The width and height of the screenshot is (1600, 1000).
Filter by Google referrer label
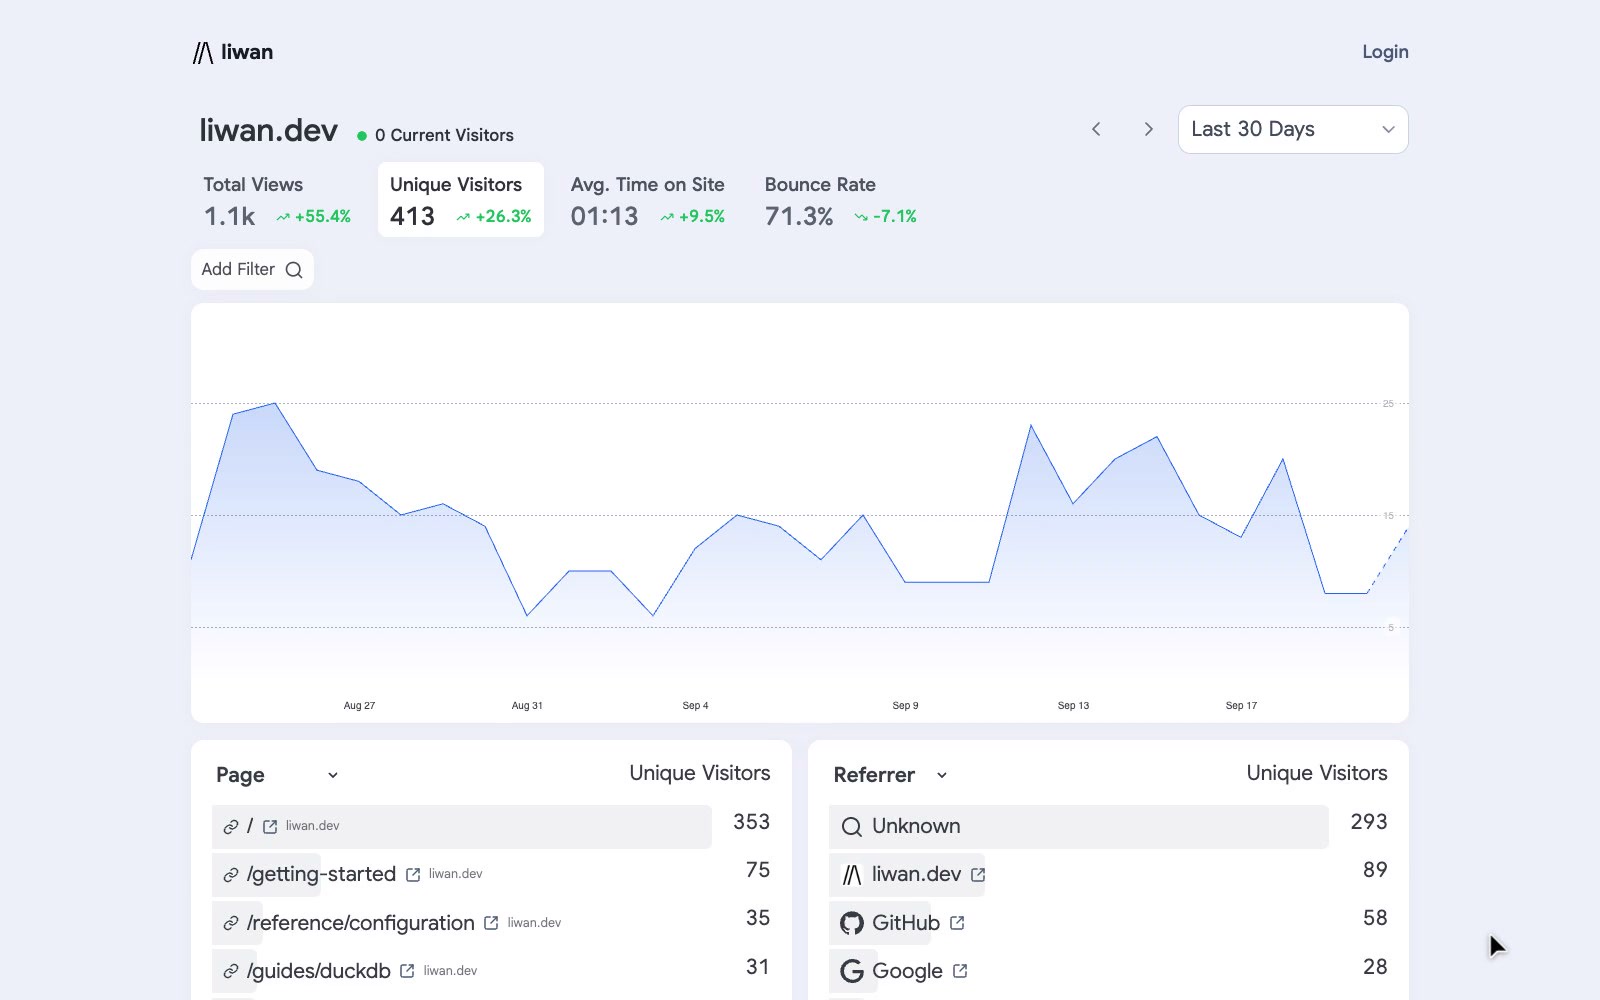pos(907,970)
